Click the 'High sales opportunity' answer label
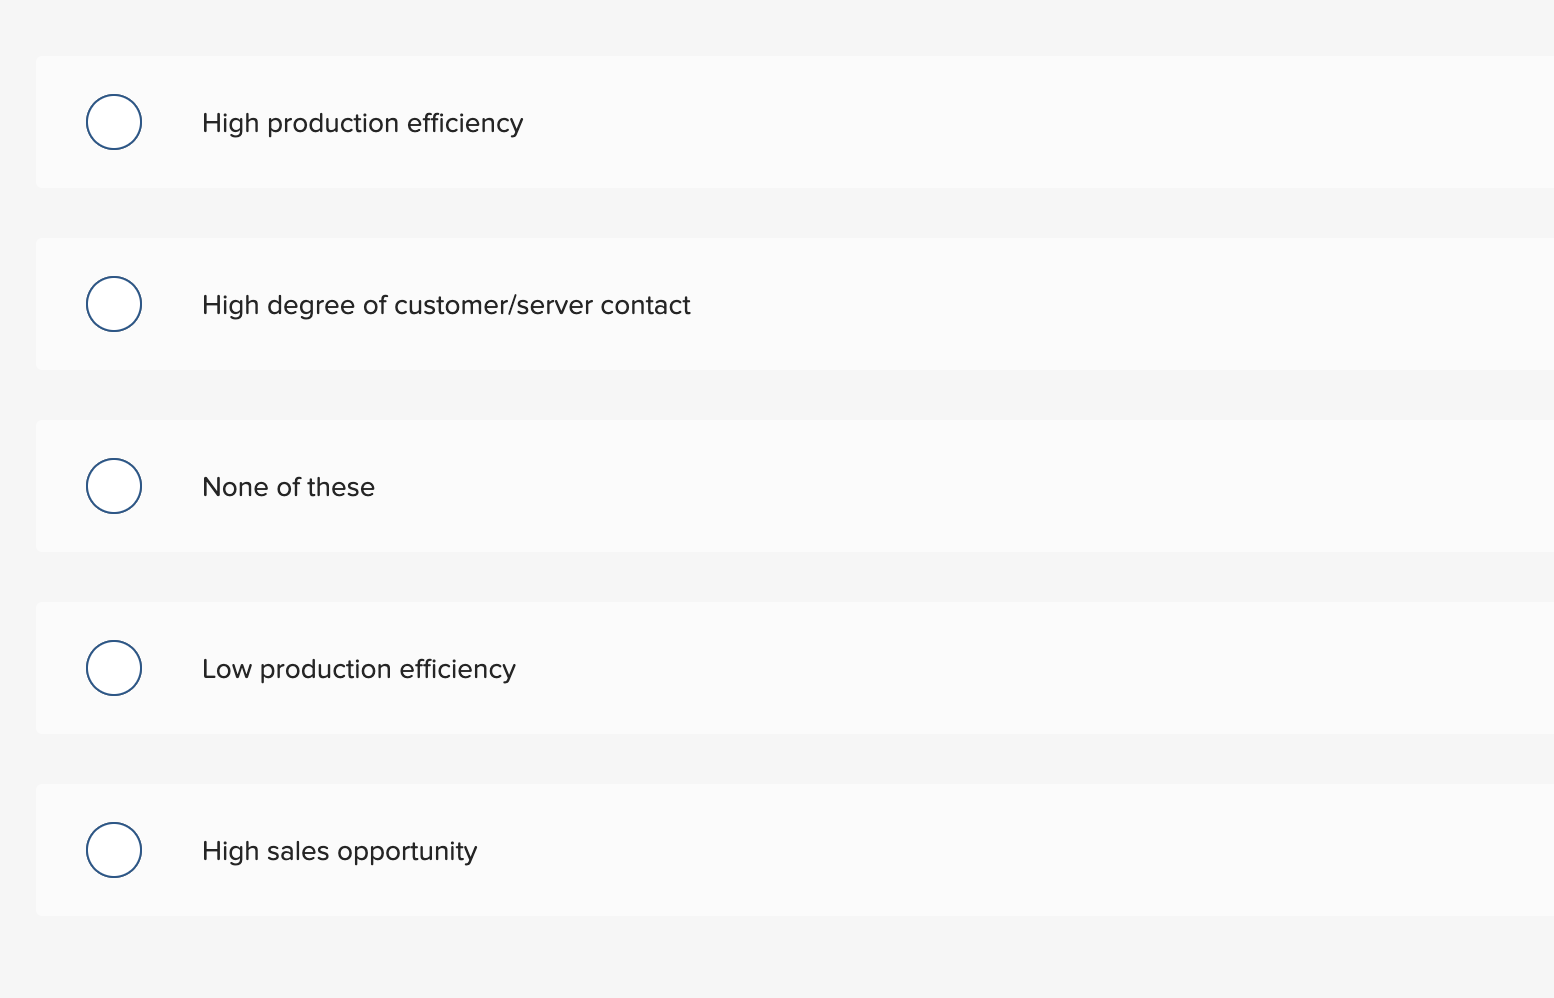 tap(339, 850)
